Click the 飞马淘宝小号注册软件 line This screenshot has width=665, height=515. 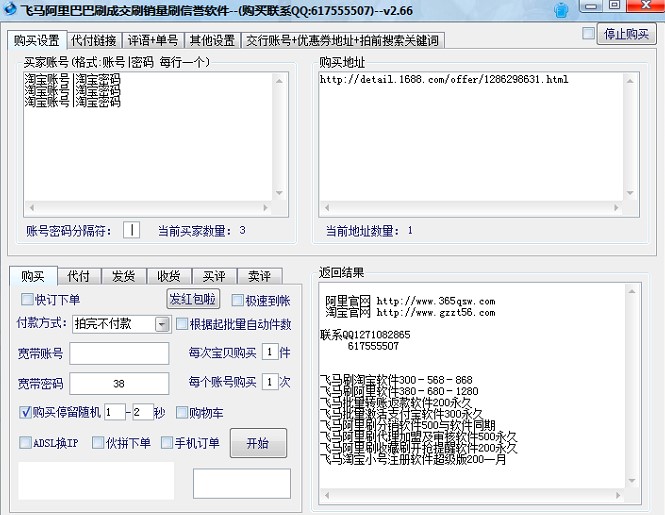(x=413, y=459)
